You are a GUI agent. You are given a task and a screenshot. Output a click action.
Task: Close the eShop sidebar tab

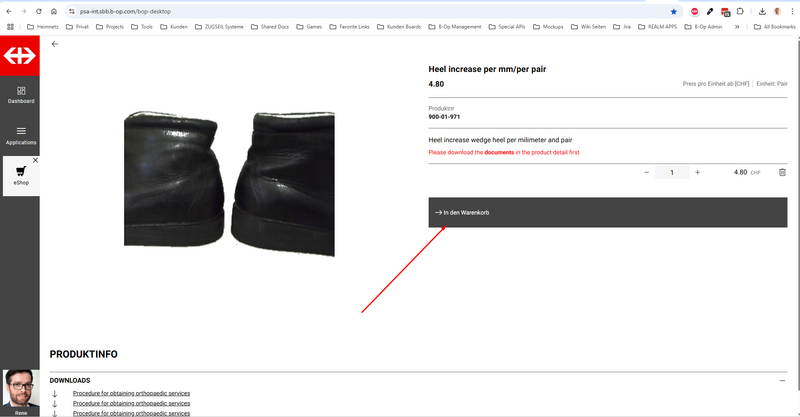pyautogui.click(x=35, y=160)
